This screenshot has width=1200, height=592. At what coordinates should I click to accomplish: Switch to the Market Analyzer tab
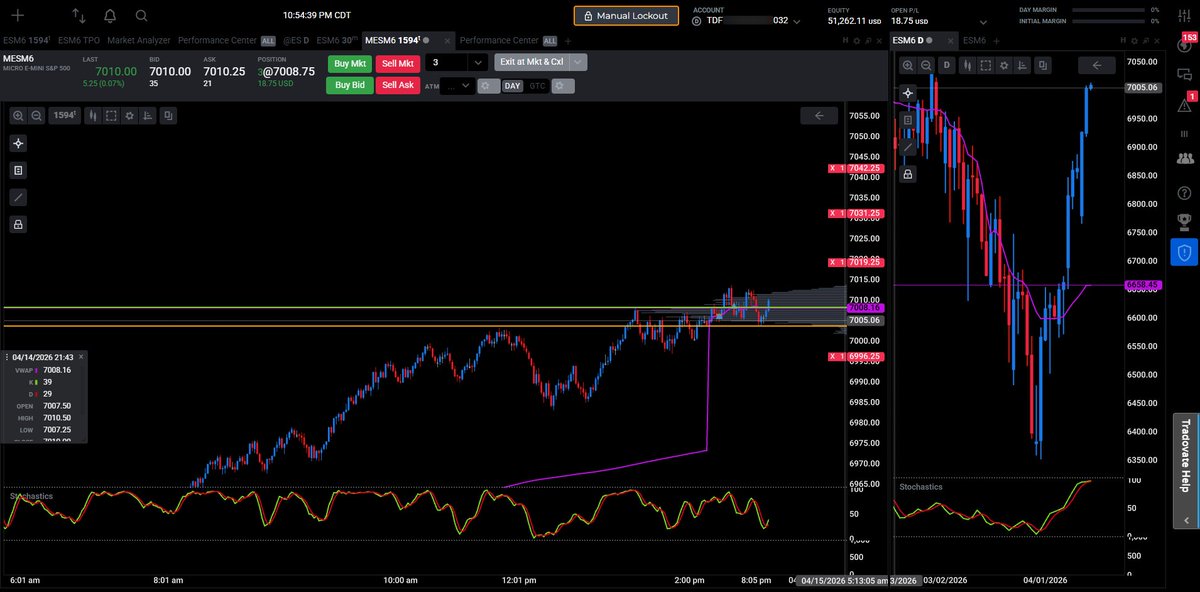pos(139,40)
